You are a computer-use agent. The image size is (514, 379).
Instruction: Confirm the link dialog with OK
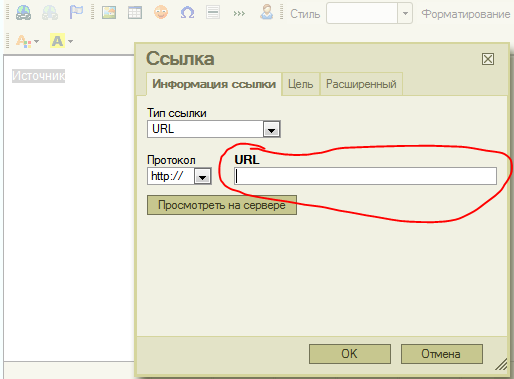coord(350,354)
